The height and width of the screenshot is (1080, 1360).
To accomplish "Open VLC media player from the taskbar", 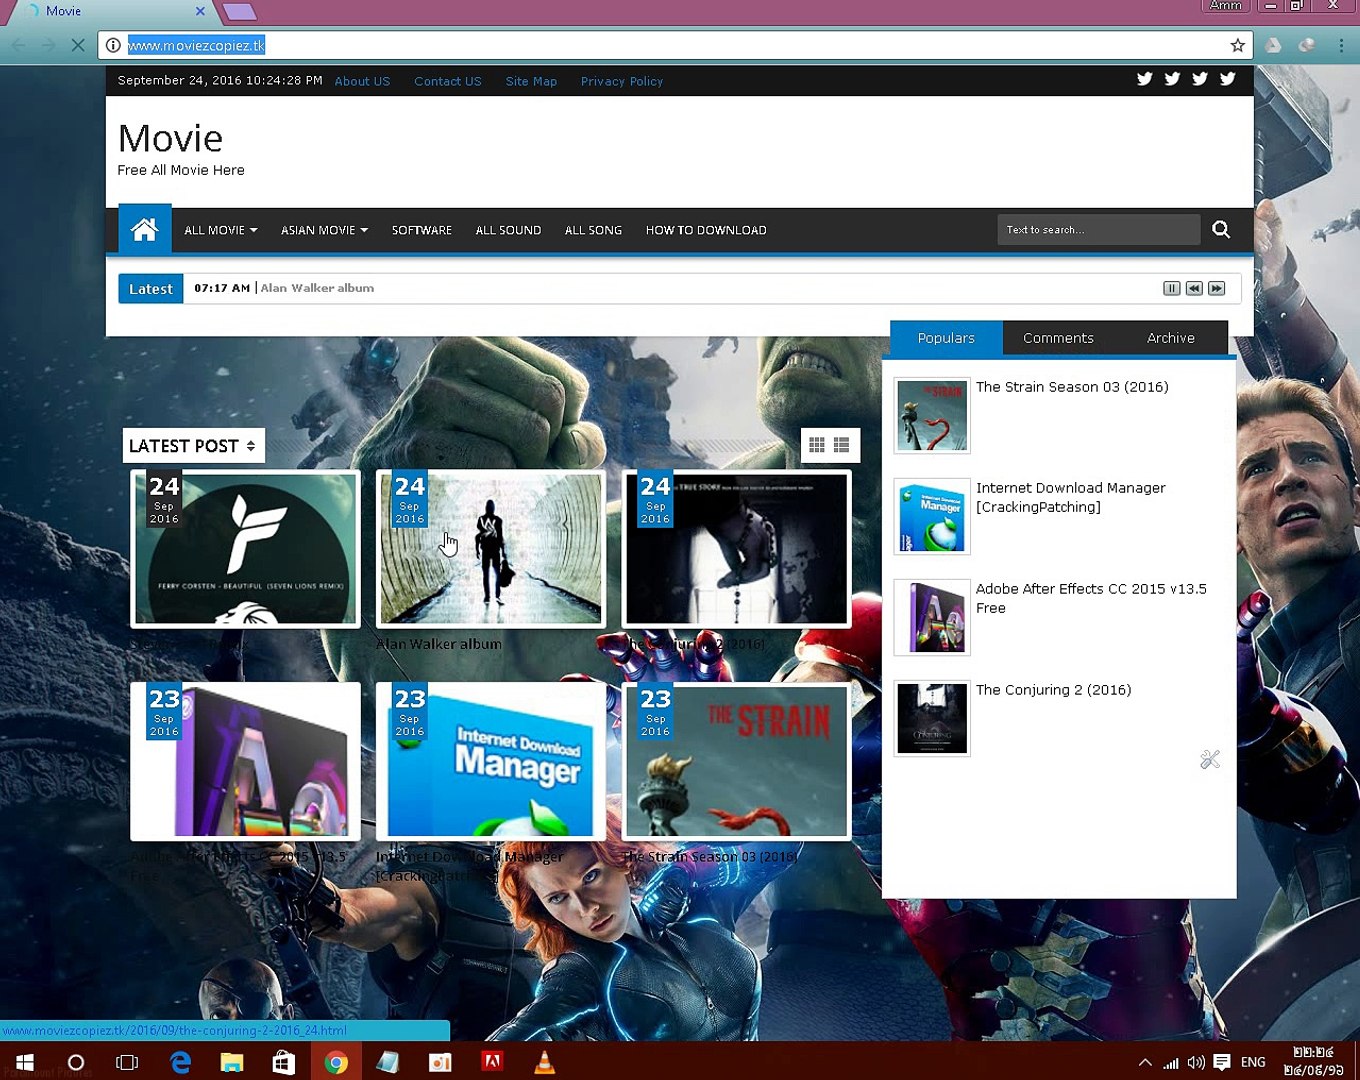I will click(544, 1062).
